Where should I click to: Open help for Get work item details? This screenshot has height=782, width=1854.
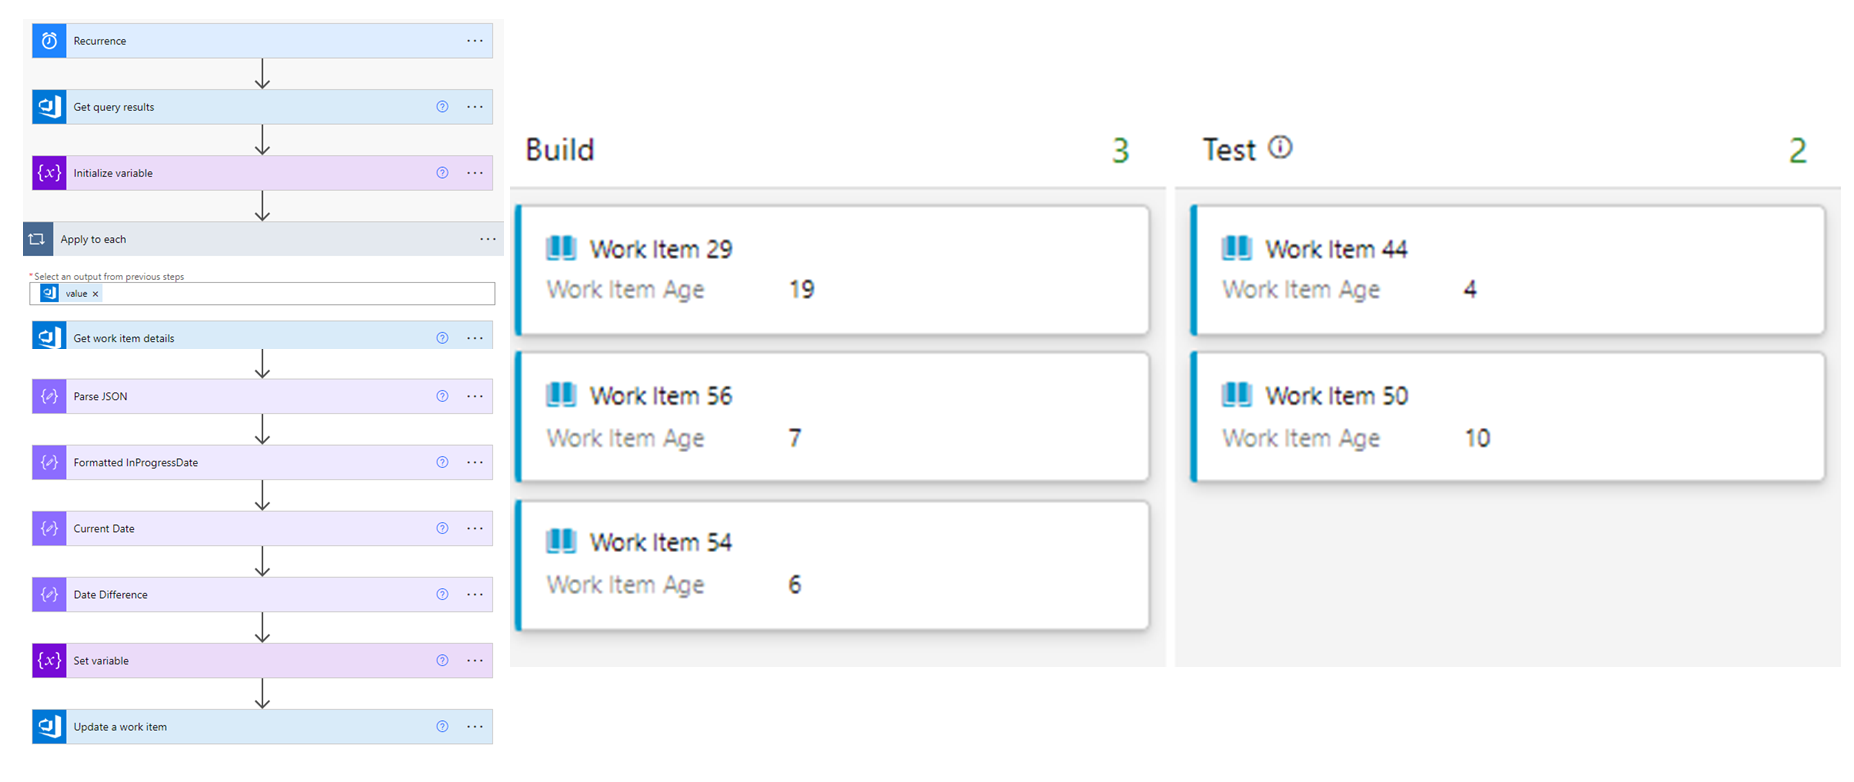pos(442,338)
